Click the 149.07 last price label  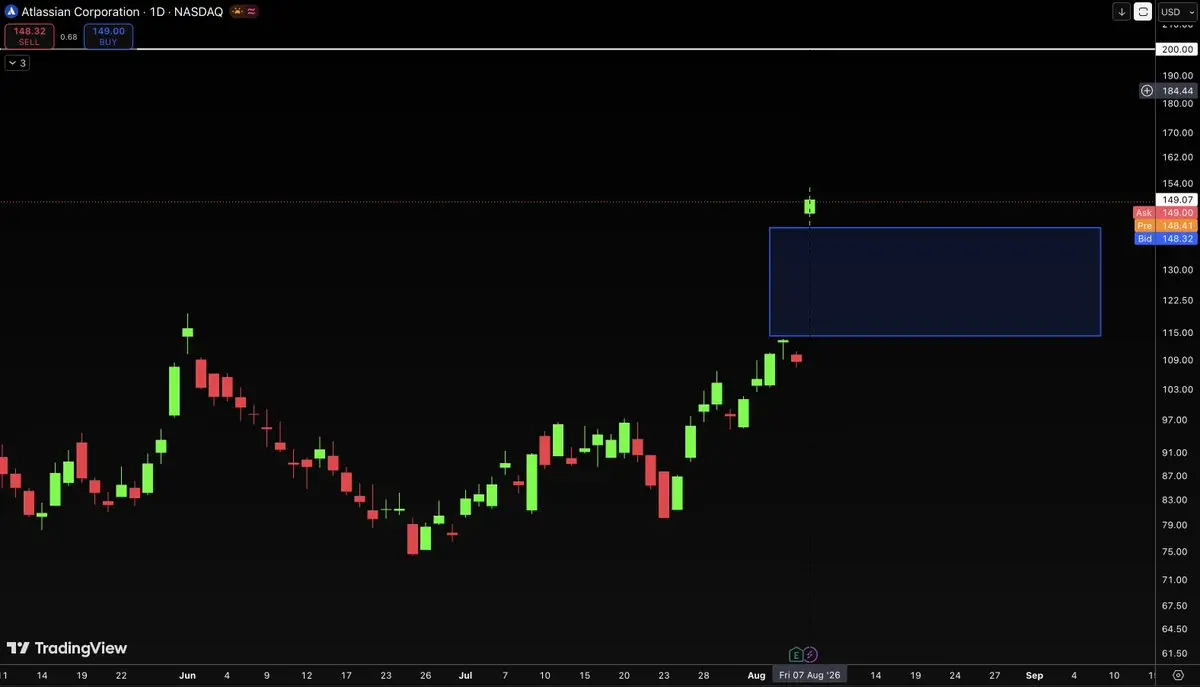(1176, 199)
